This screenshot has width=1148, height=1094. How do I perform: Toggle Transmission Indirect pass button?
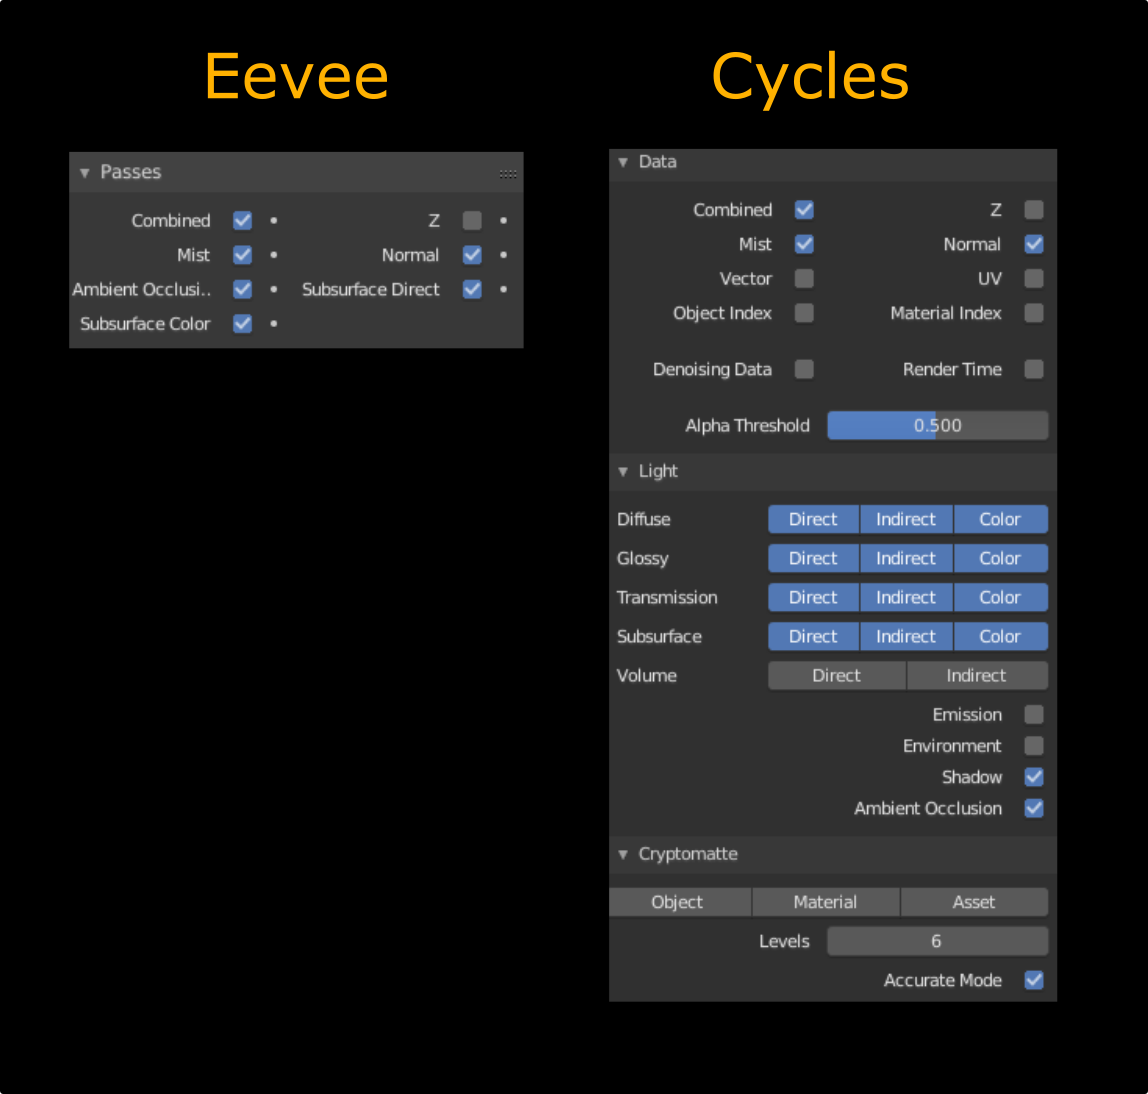pyautogui.click(x=906, y=598)
